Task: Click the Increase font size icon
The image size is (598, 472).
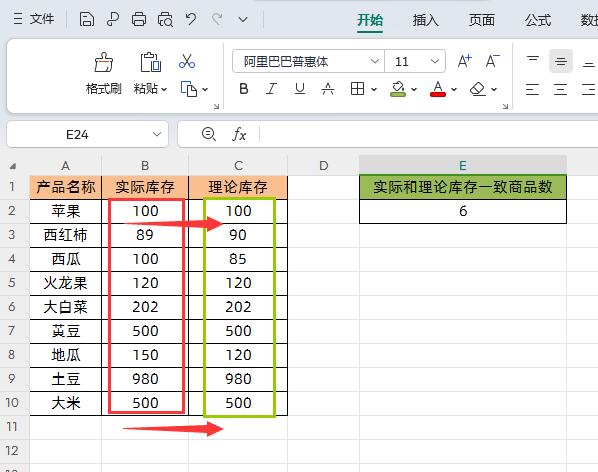Action: point(464,61)
